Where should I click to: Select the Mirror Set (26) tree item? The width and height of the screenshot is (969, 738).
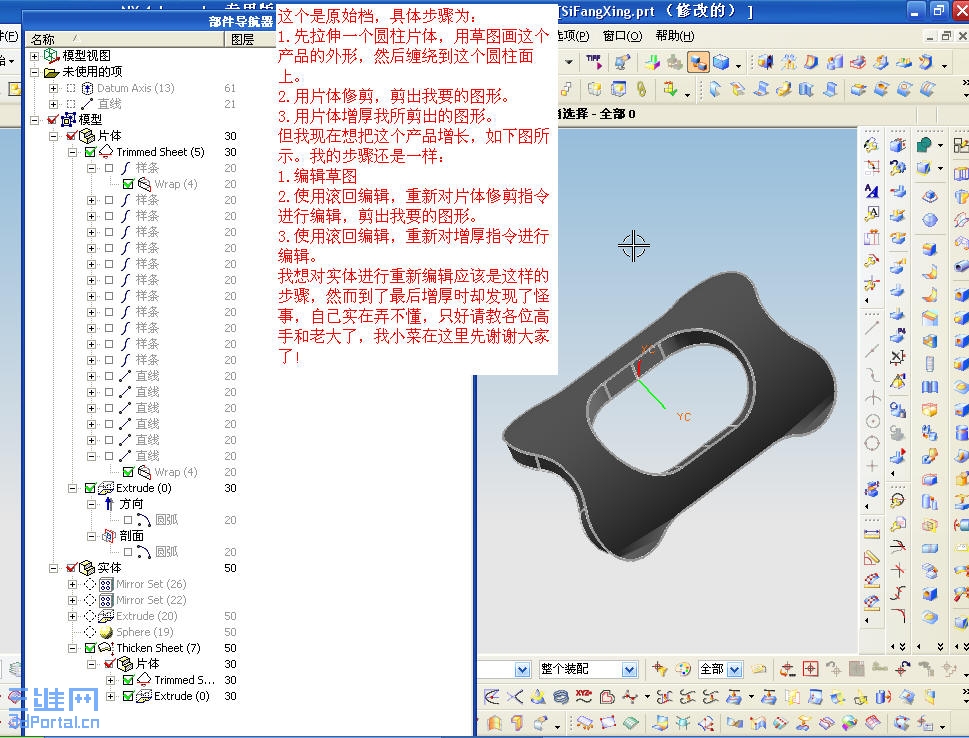tap(151, 584)
